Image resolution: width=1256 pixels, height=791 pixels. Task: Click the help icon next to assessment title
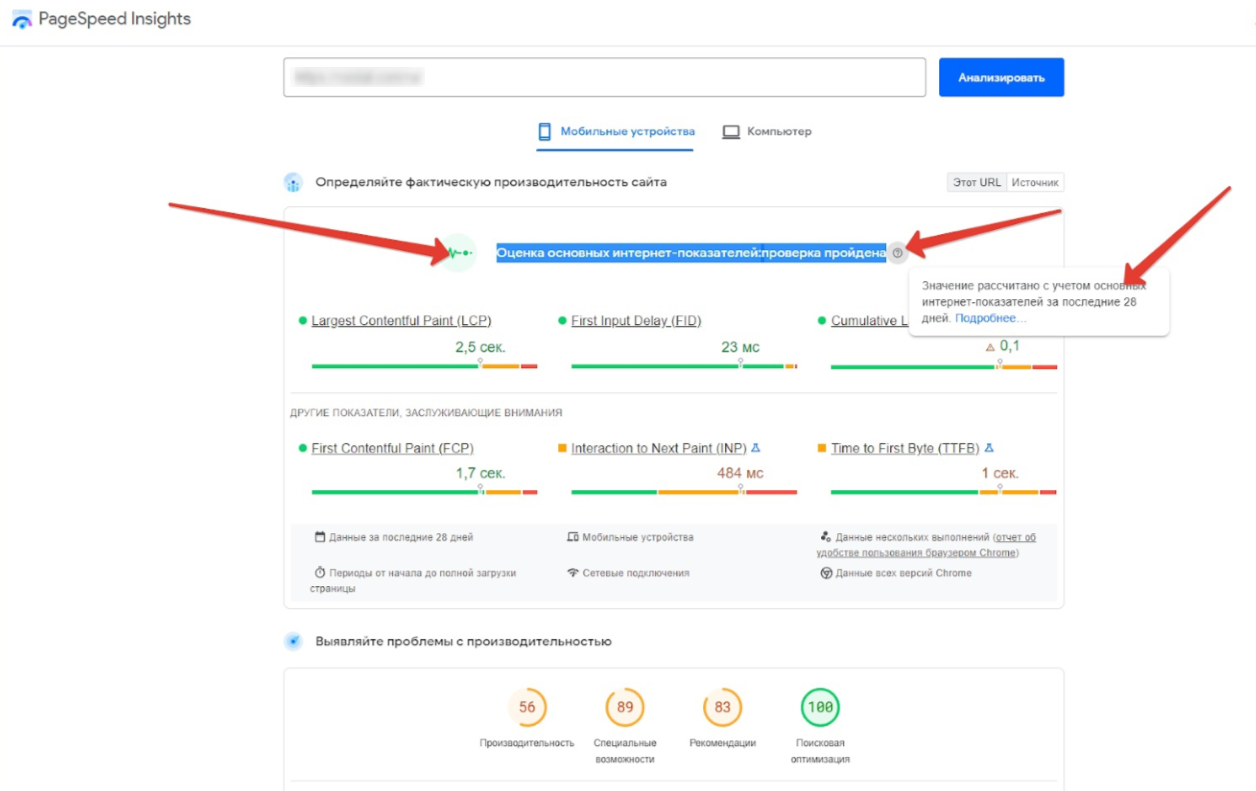pyautogui.click(x=897, y=253)
